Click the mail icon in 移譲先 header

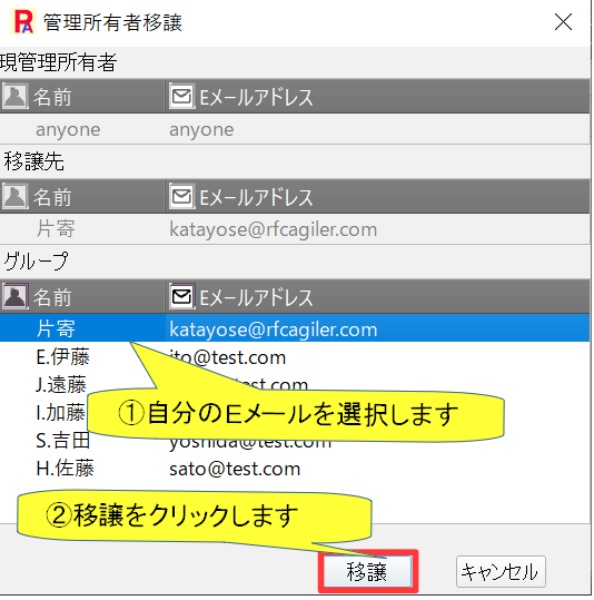point(182,196)
